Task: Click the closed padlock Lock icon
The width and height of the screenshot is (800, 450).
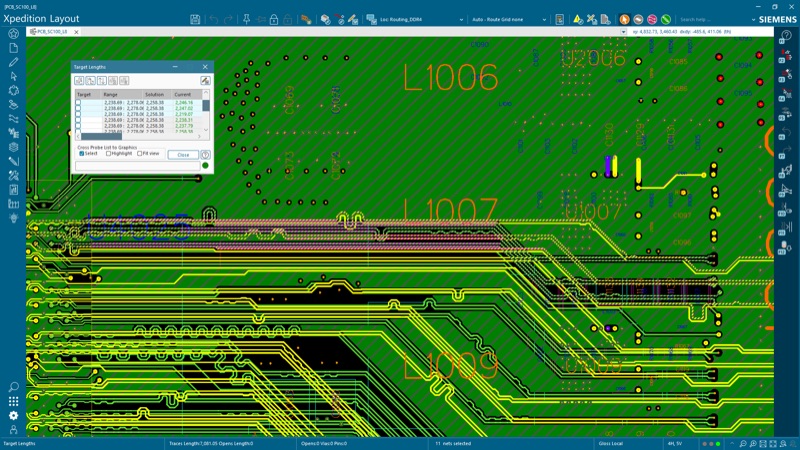Action: click(274, 19)
